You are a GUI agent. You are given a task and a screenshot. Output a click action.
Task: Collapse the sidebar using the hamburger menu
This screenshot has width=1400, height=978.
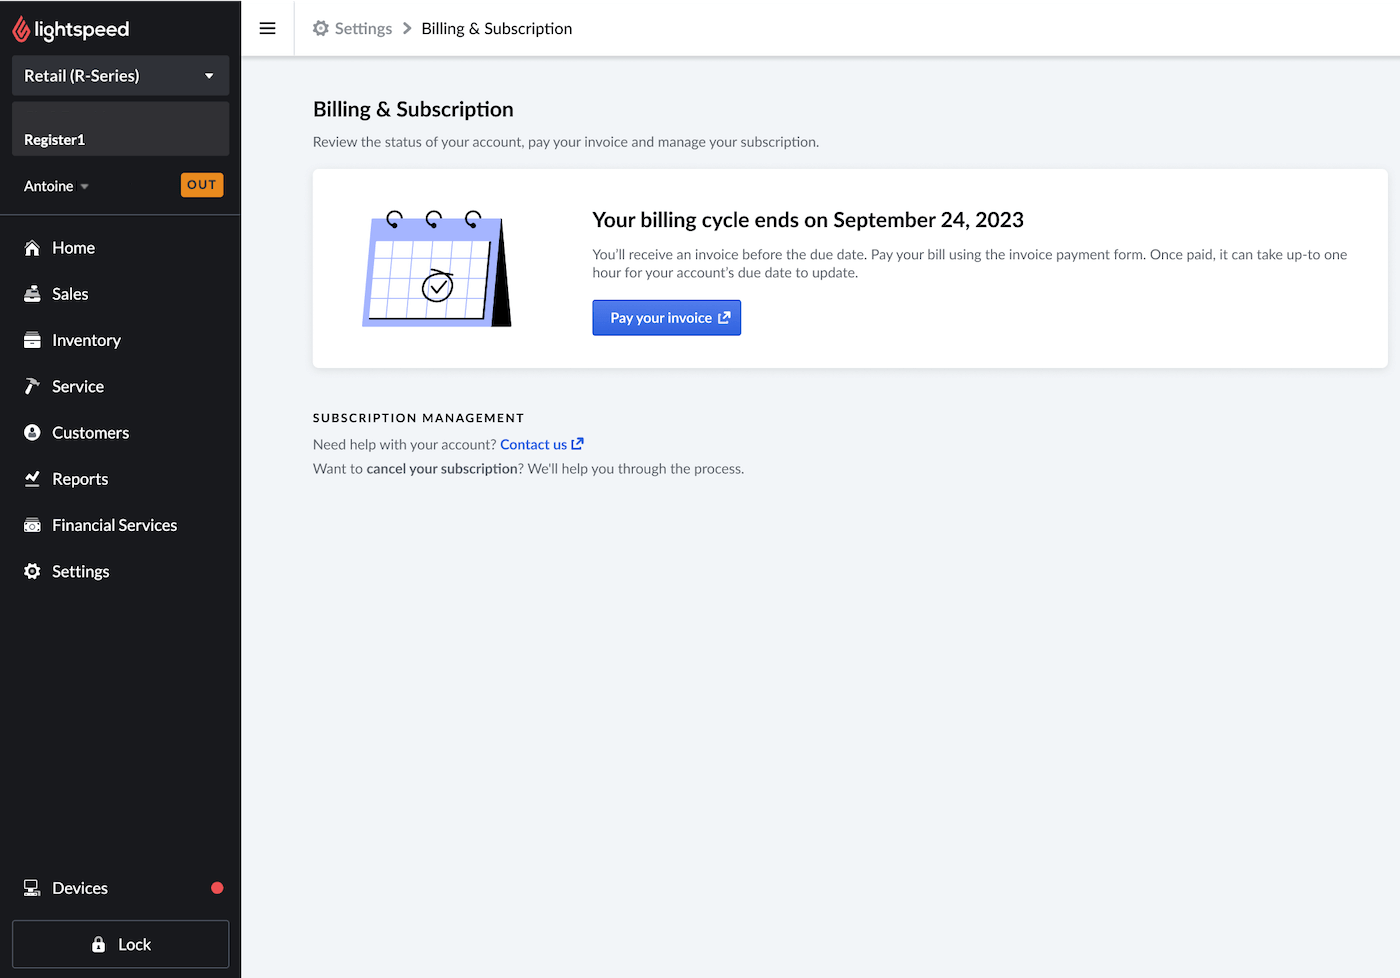267,28
